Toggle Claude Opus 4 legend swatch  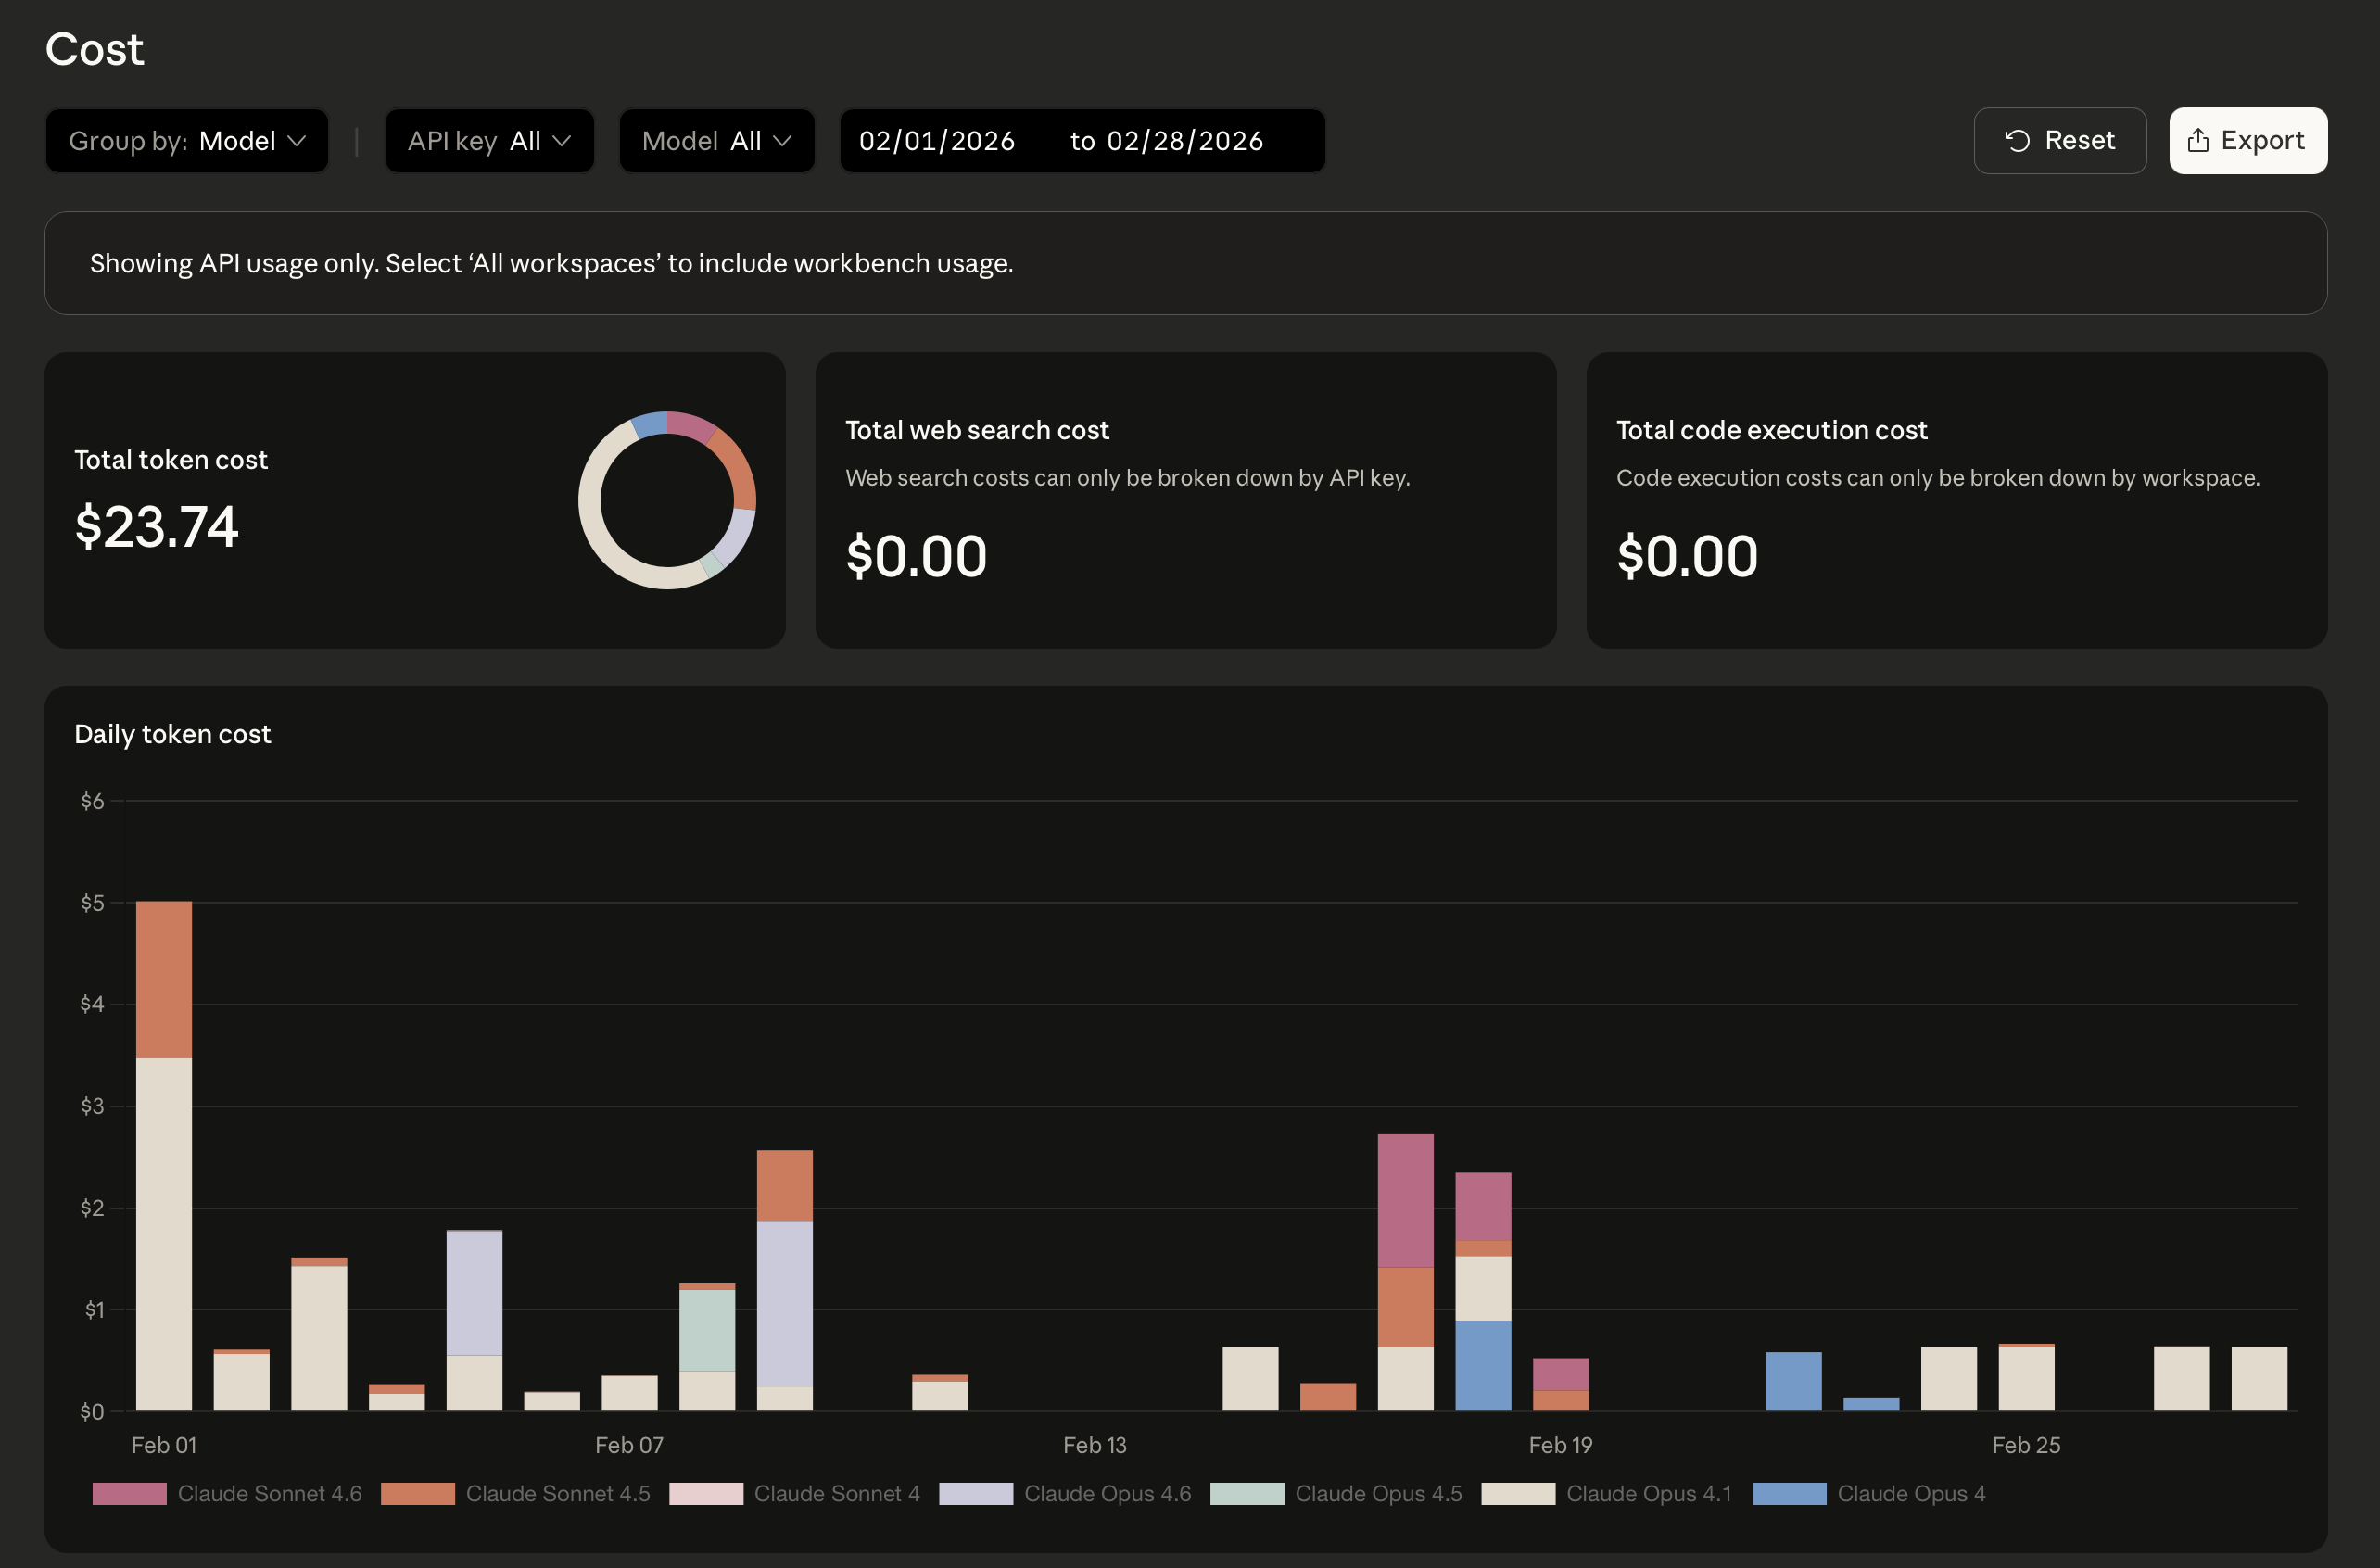click(1789, 1493)
